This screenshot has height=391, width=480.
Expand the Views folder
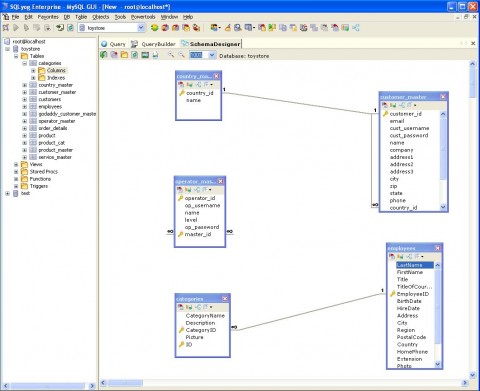click(x=16, y=164)
